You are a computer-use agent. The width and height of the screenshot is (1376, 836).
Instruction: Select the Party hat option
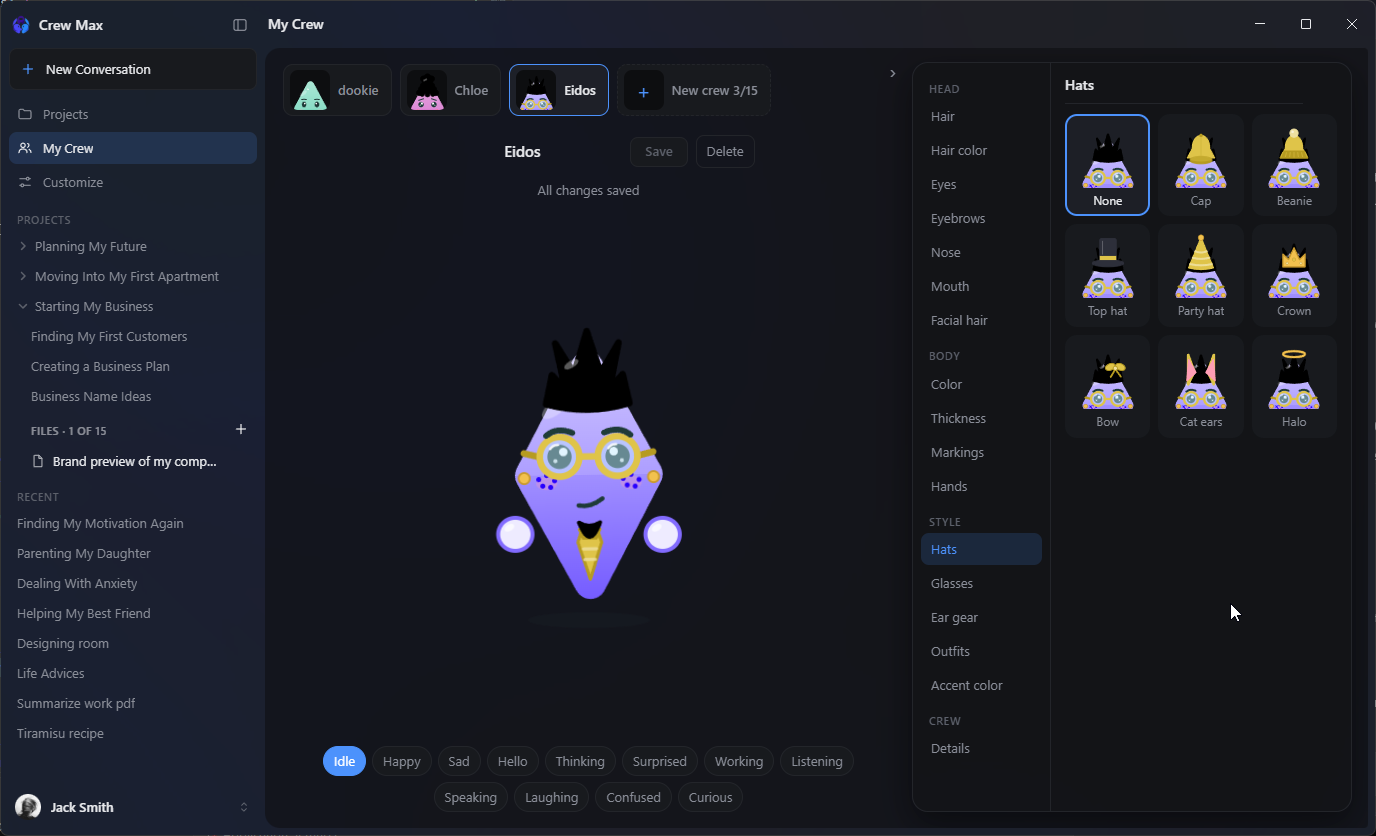point(1201,275)
